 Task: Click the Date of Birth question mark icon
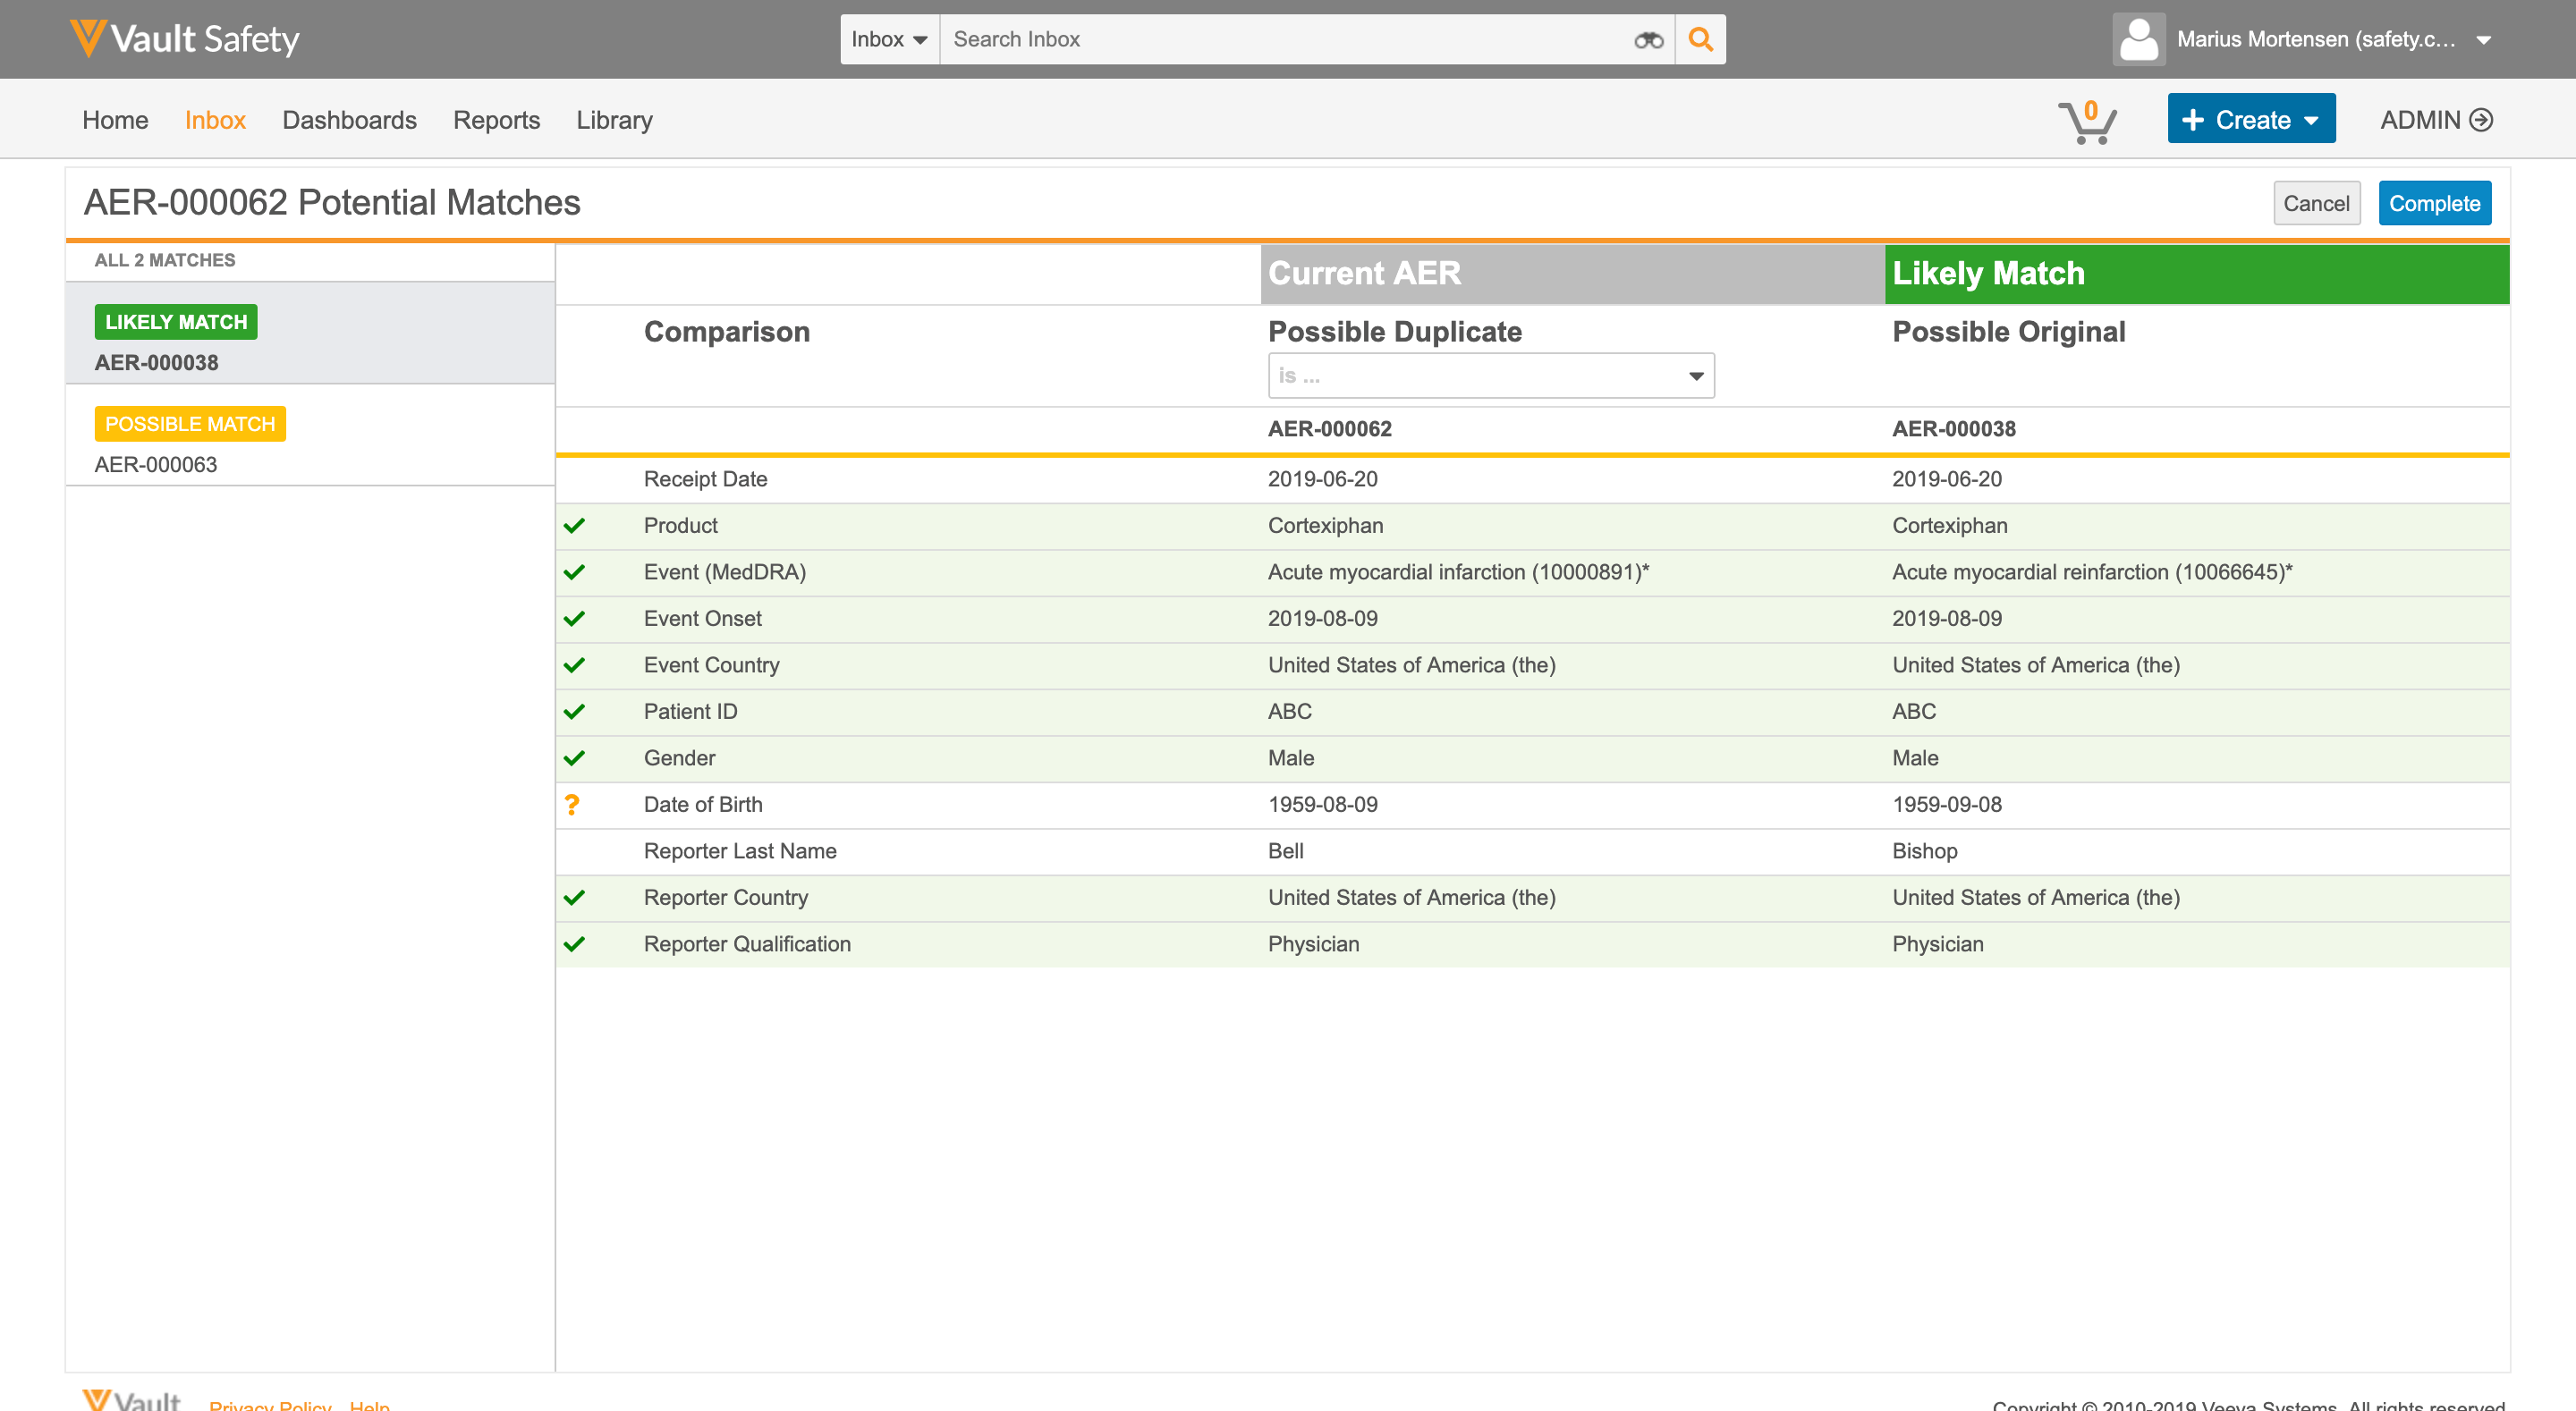(x=572, y=805)
